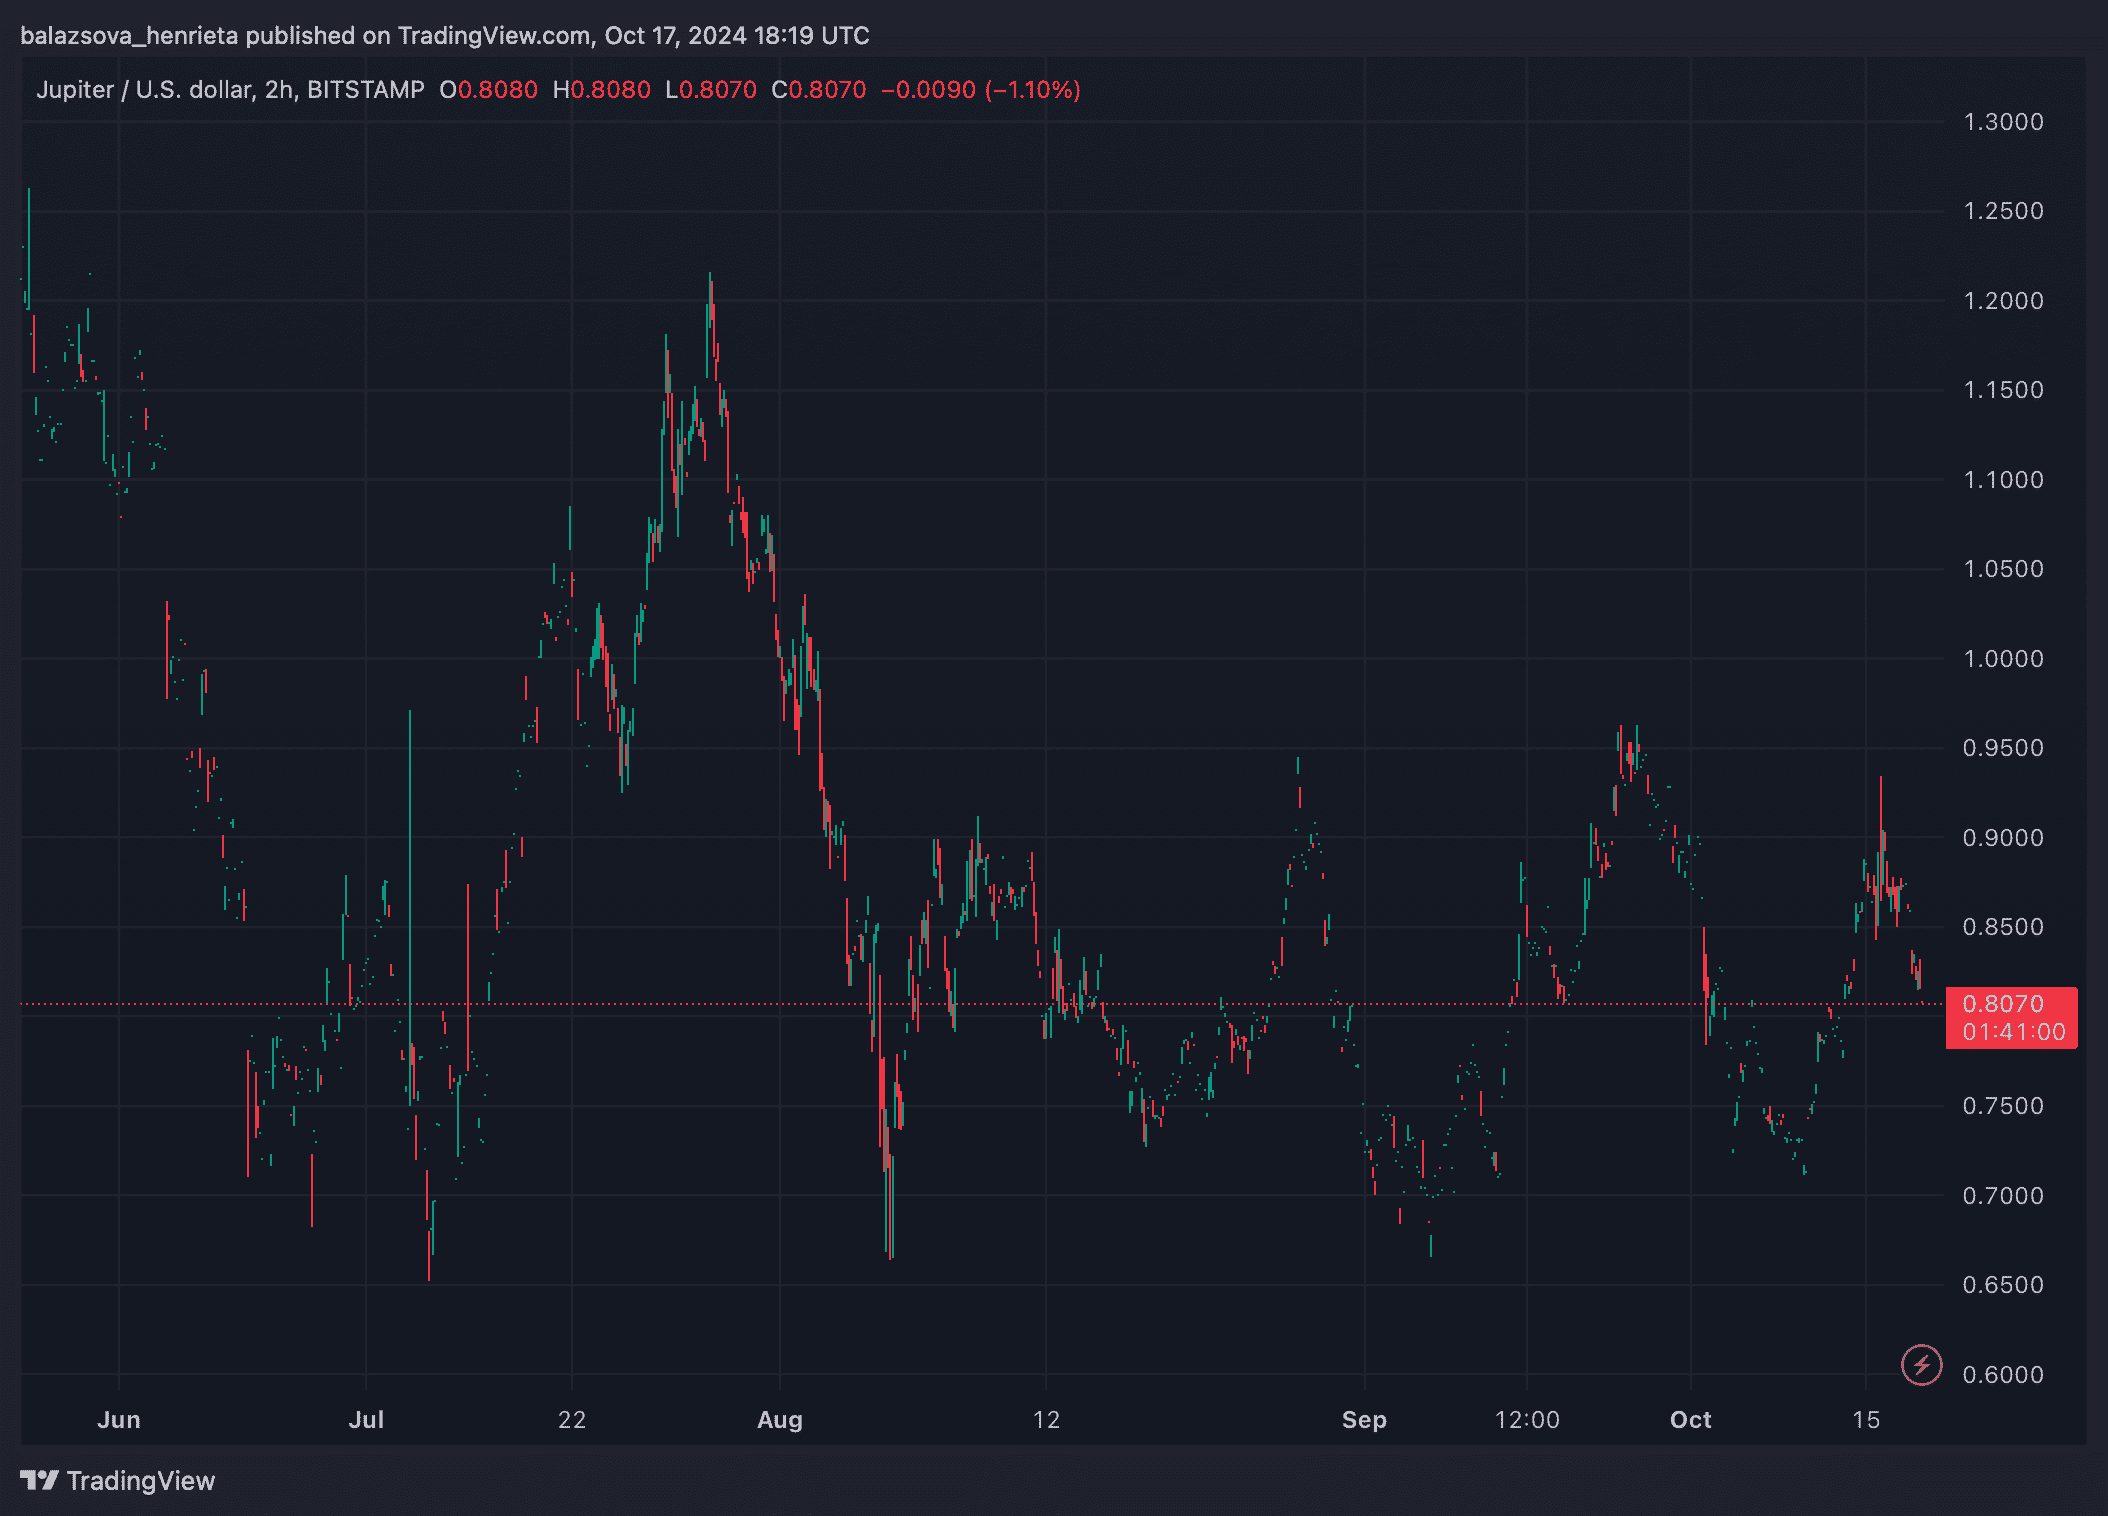
Task: Click the 1.0000 price axis label
Action: click(x=2003, y=659)
